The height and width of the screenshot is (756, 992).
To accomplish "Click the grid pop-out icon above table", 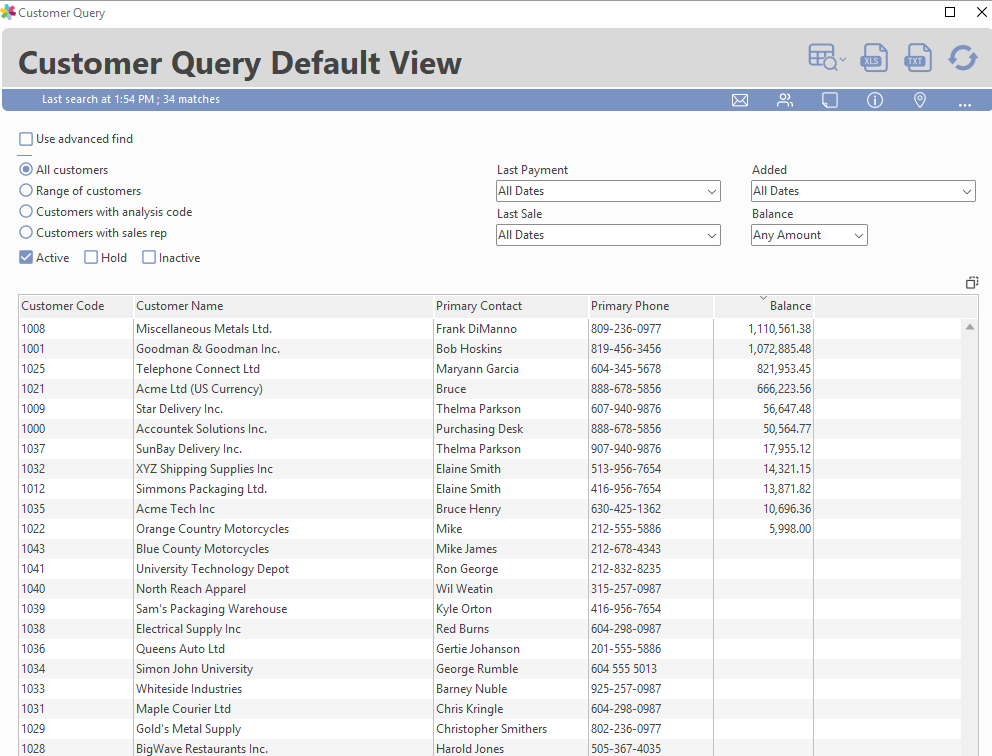I will click(972, 283).
